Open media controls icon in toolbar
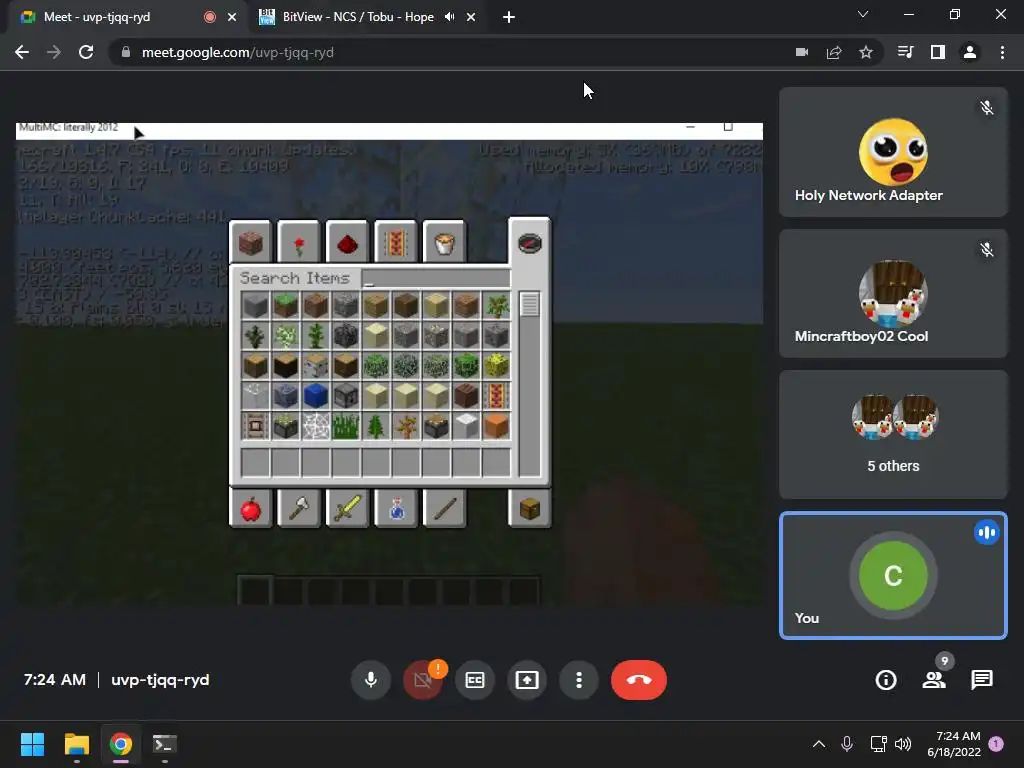 [905, 52]
